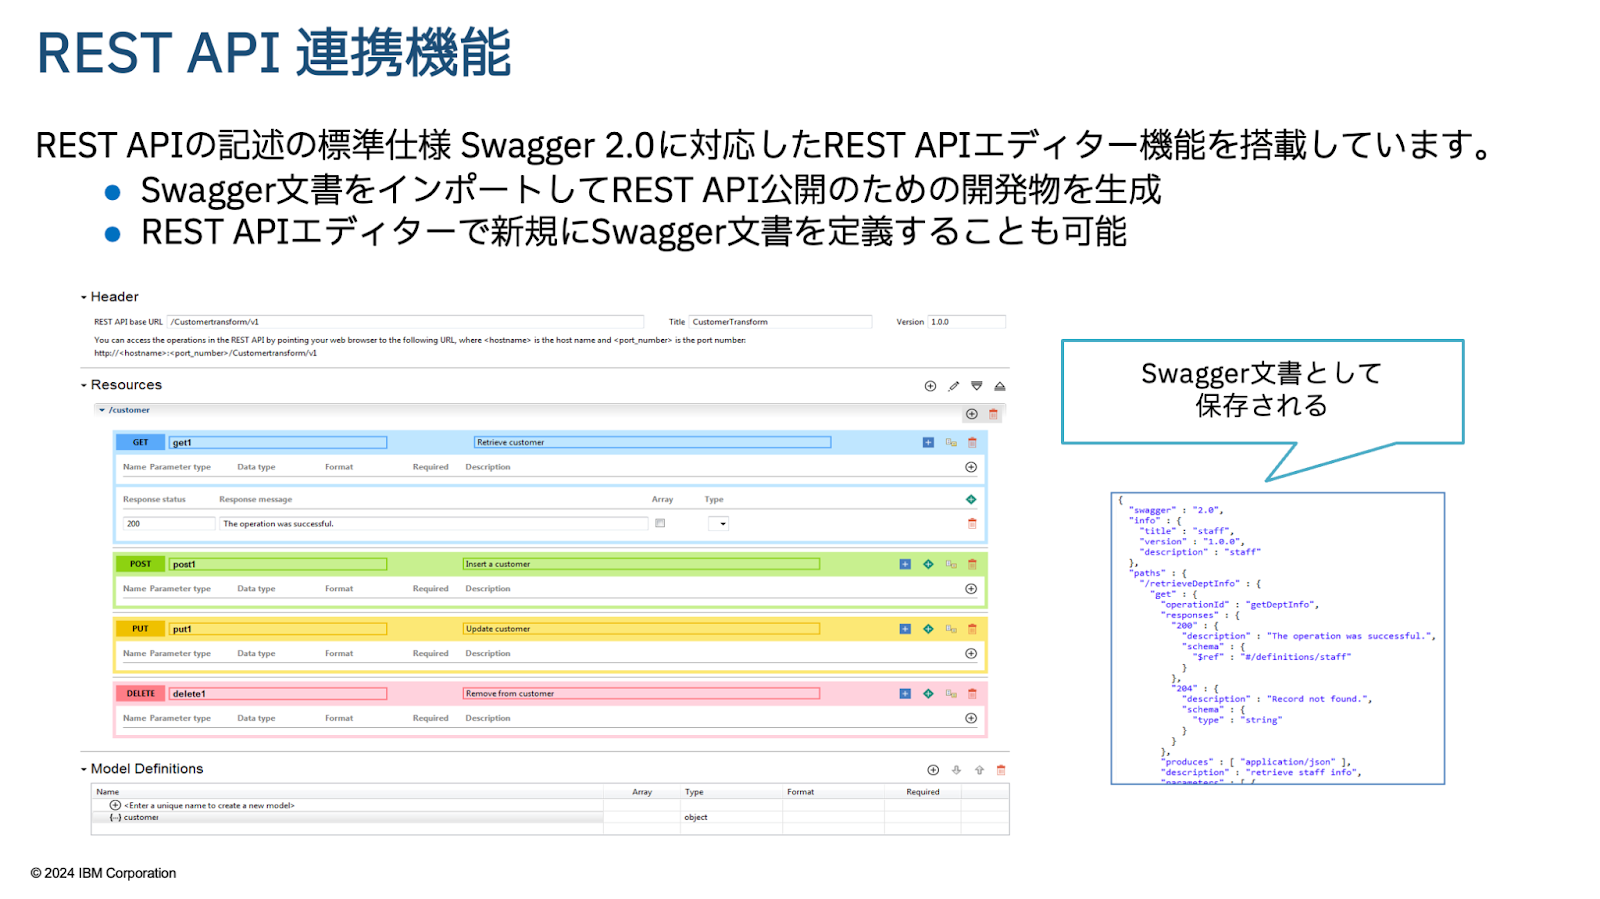Click the Version field showing 1.0.0

pyautogui.click(x=966, y=322)
